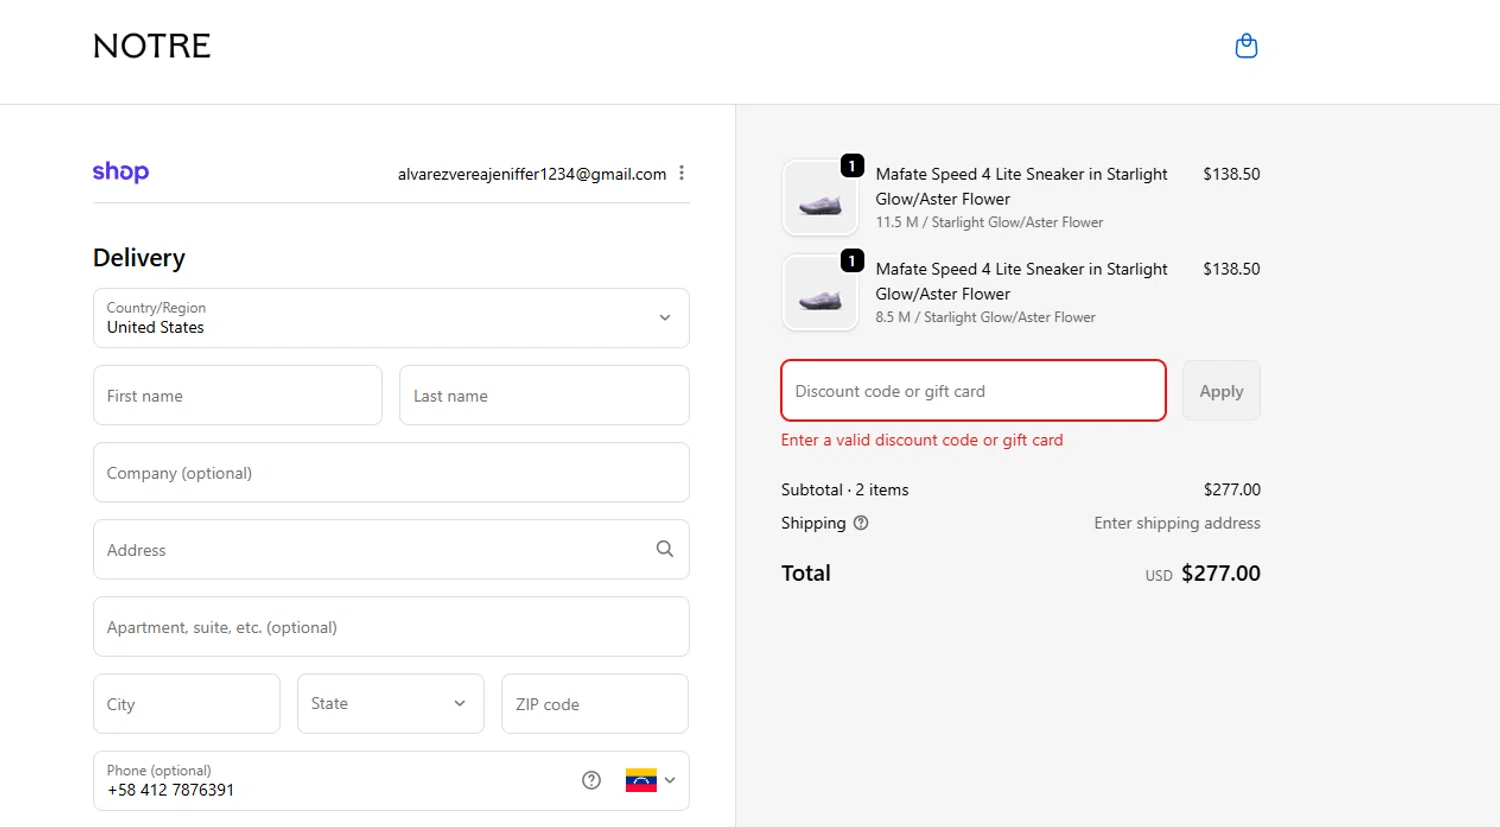
Task: Click the address search magnifier icon
Action: 664,549
